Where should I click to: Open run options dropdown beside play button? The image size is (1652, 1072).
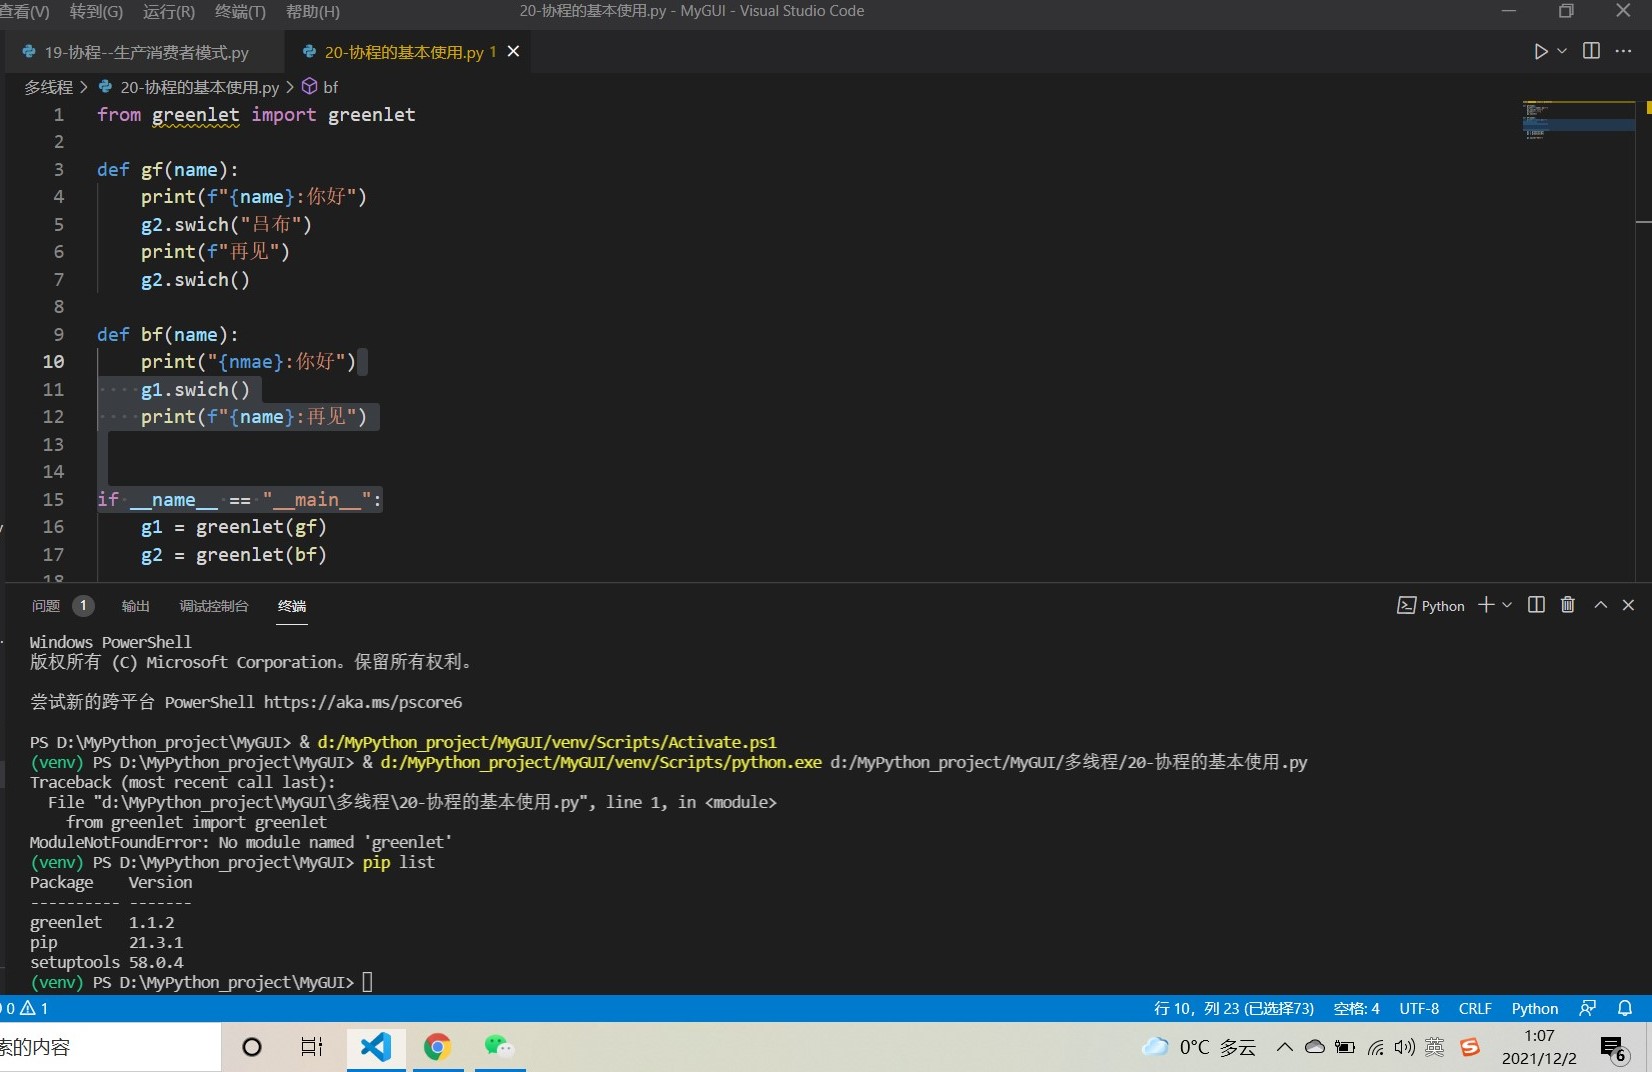[1562, 51]
